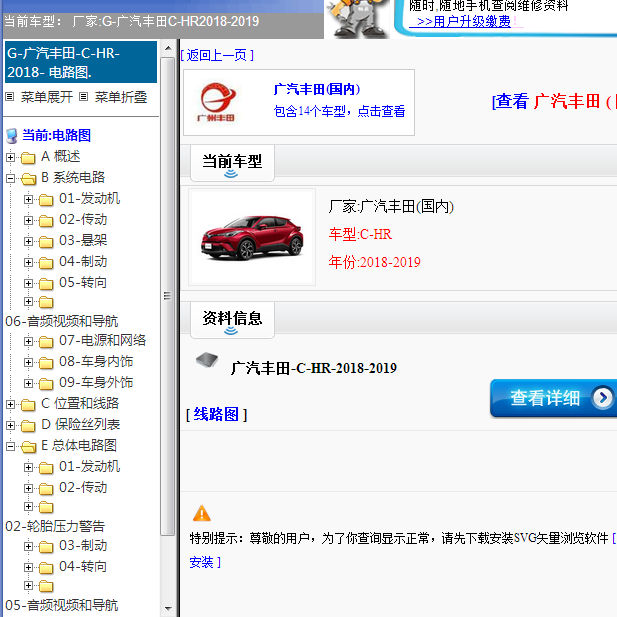Select 05-转向 under B 系统电路
The image size is (617, 617).
tap(83, 283)
